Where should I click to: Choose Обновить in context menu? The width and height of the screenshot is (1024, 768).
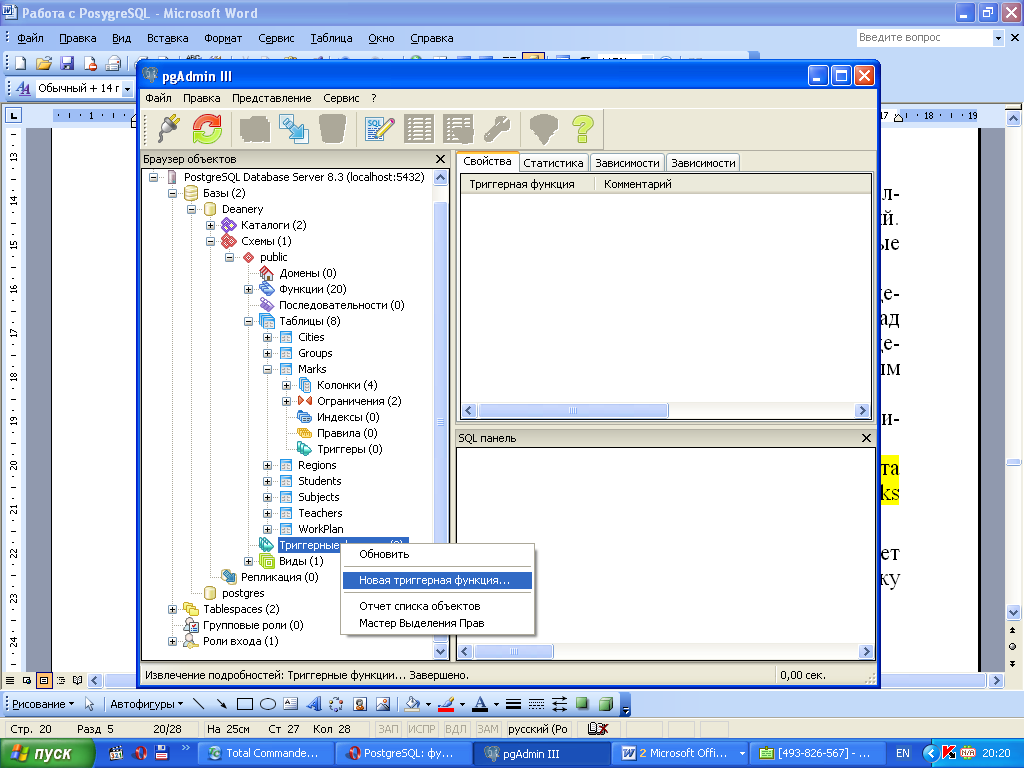point(437,554)
